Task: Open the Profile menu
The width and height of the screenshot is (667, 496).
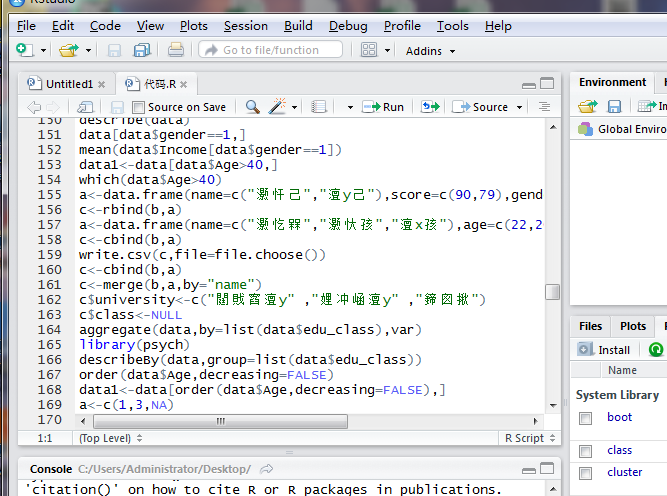Action: pyautogui.click(x=402, y=26)
